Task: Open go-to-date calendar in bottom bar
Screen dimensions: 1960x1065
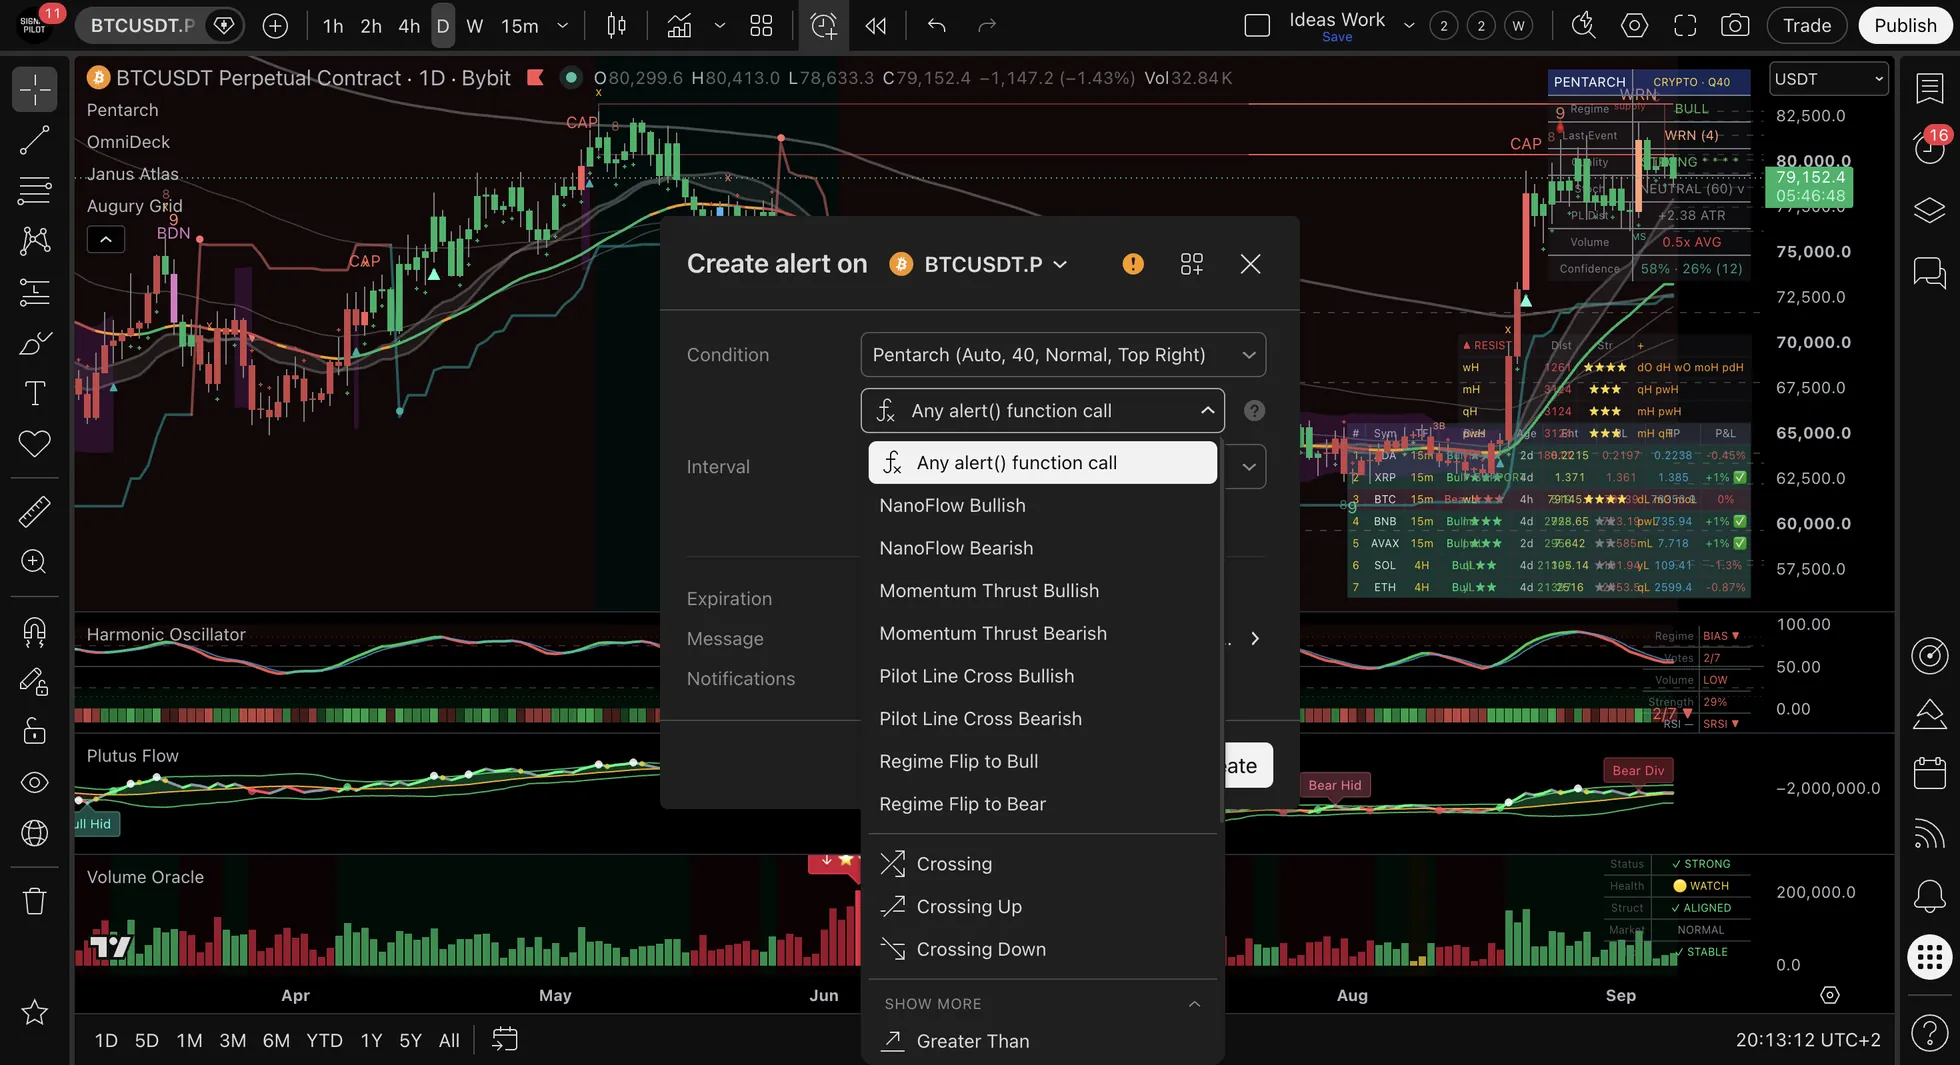Action: [505, 1040]
